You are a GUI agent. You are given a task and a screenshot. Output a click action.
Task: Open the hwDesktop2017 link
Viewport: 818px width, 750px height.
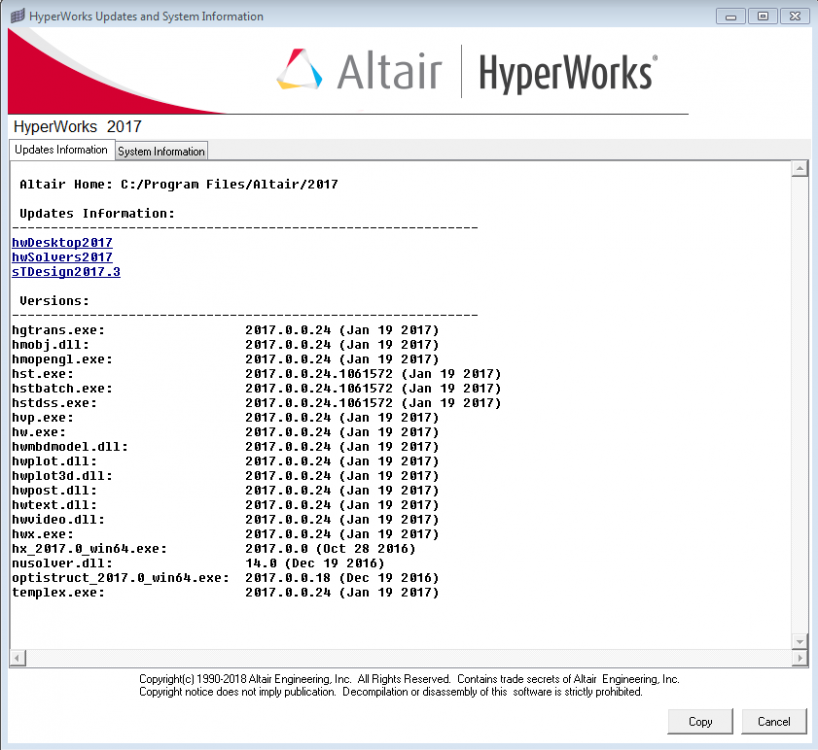62,243
